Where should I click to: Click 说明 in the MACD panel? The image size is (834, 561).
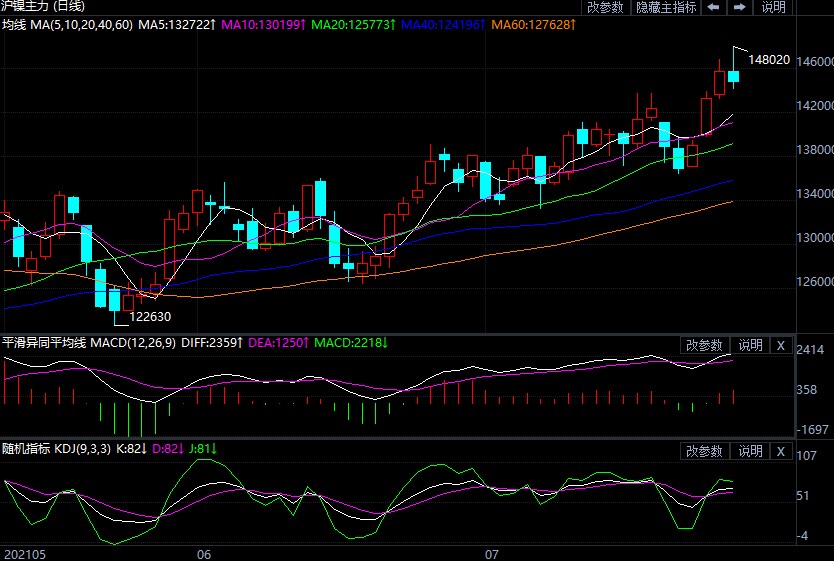750,344
